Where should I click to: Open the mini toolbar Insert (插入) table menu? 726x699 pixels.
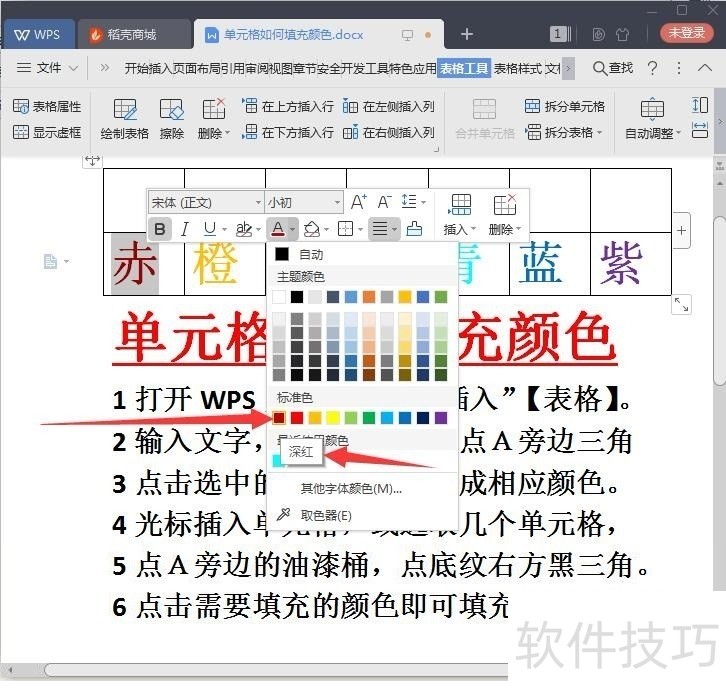click(x=460, y=214)
